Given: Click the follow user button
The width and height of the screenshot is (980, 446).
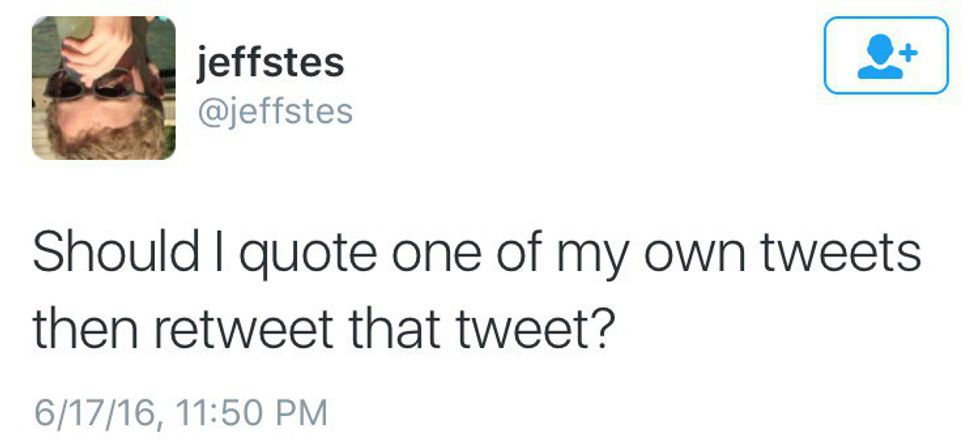Looking at the screenshot, I should coord(885,56).
